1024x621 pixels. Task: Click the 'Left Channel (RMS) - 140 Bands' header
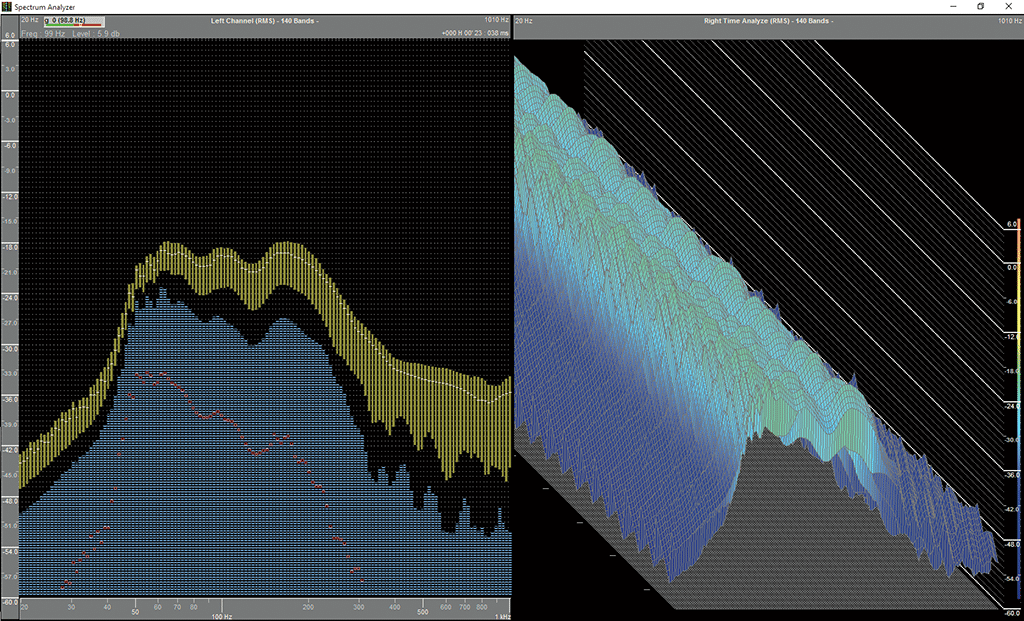264,20
